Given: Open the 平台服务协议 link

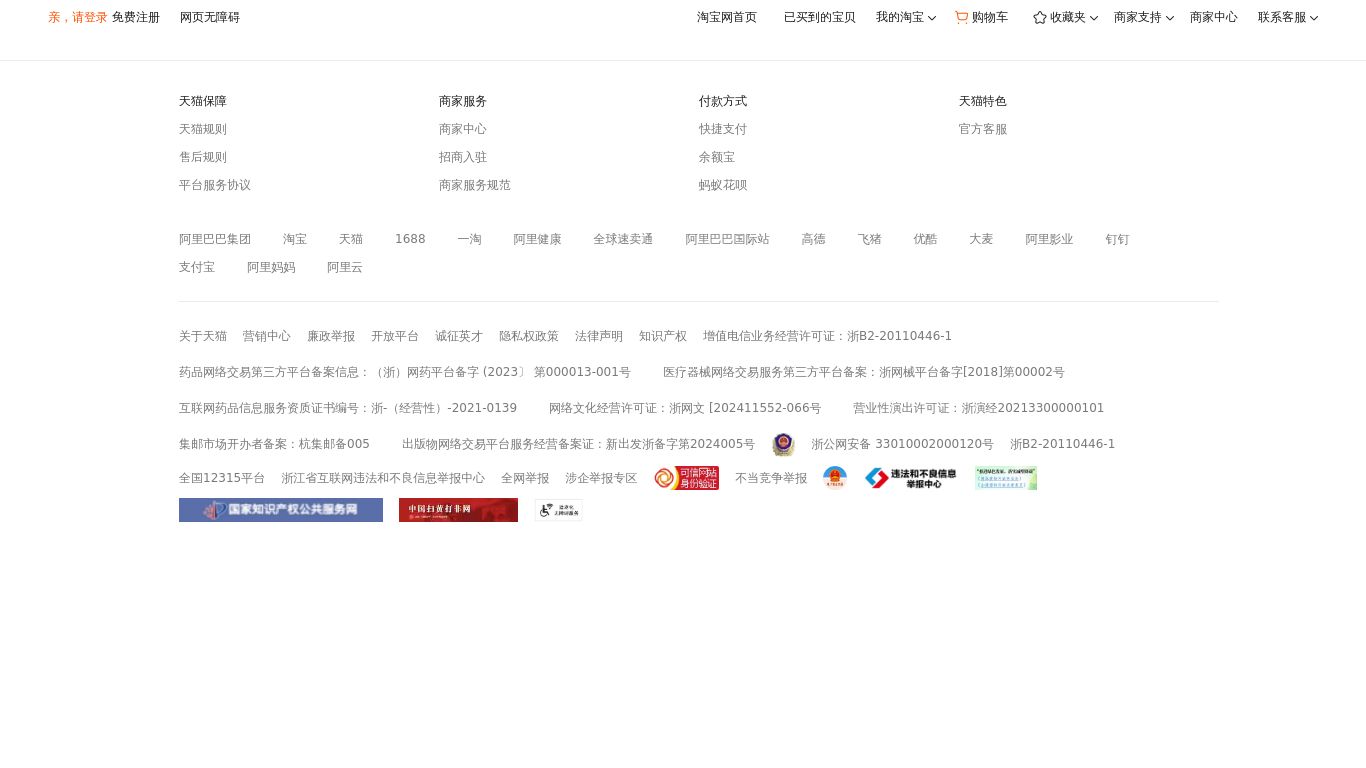Looking at the screenshot, I should [215, 185].
